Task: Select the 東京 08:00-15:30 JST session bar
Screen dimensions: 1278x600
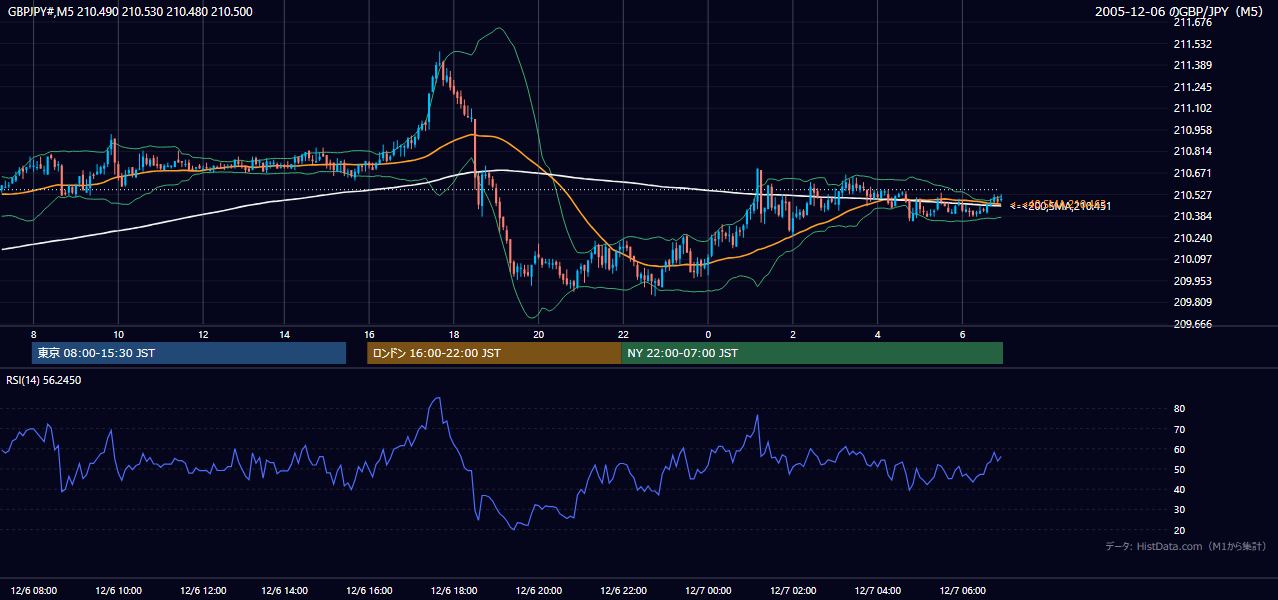Action: 189,353
